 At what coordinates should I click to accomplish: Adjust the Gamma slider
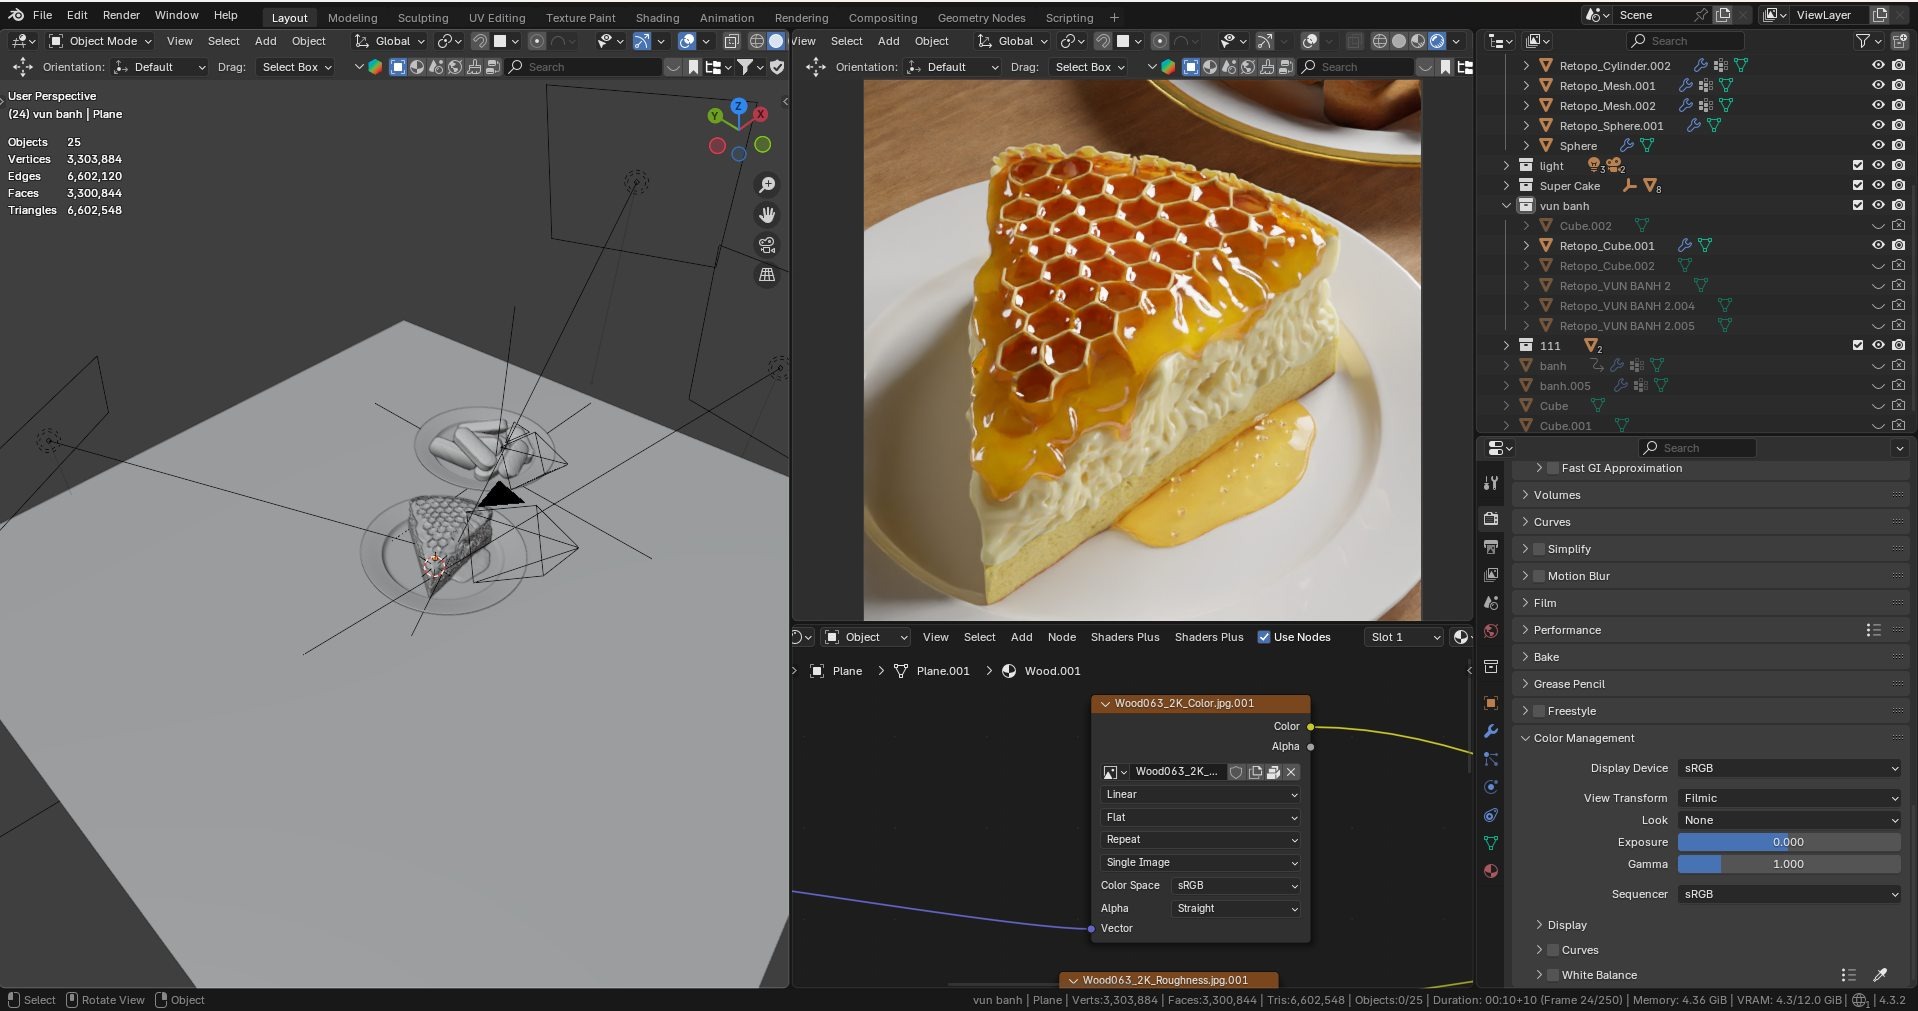point(1789,864)
